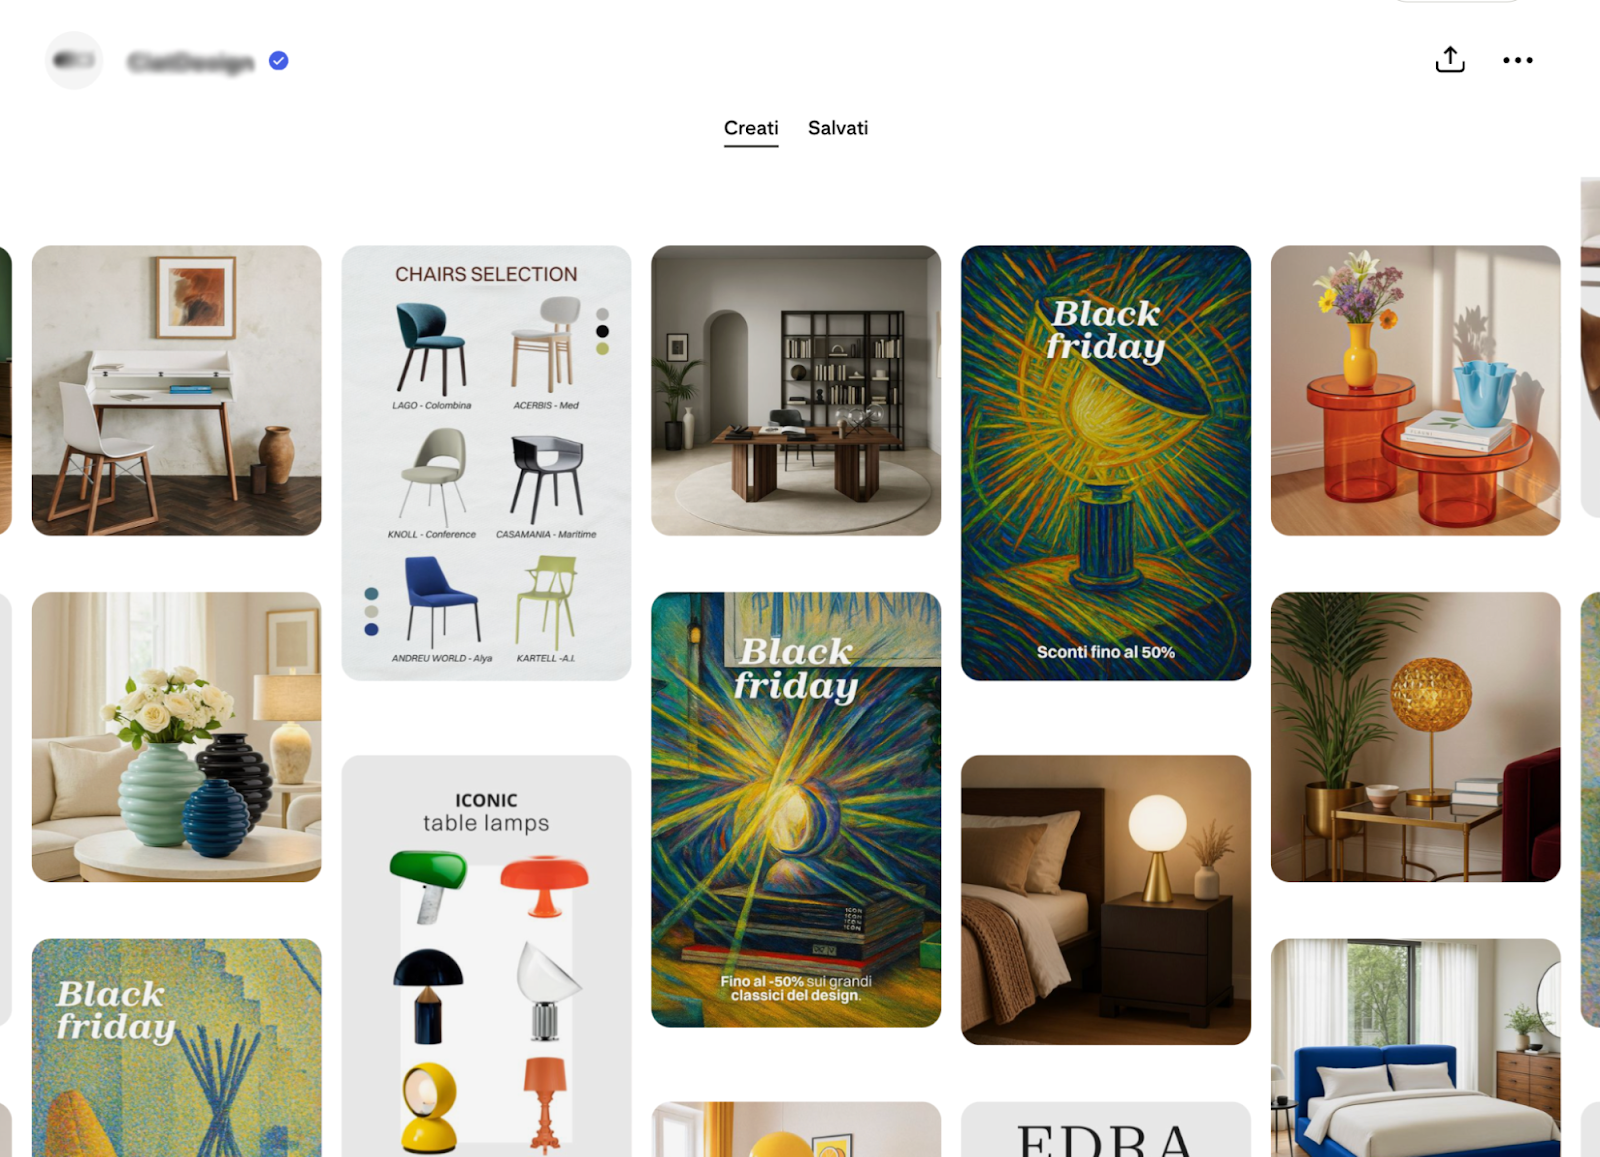Open the three-dots more options menu
1600x1157 pixels.
point(1517,60)
